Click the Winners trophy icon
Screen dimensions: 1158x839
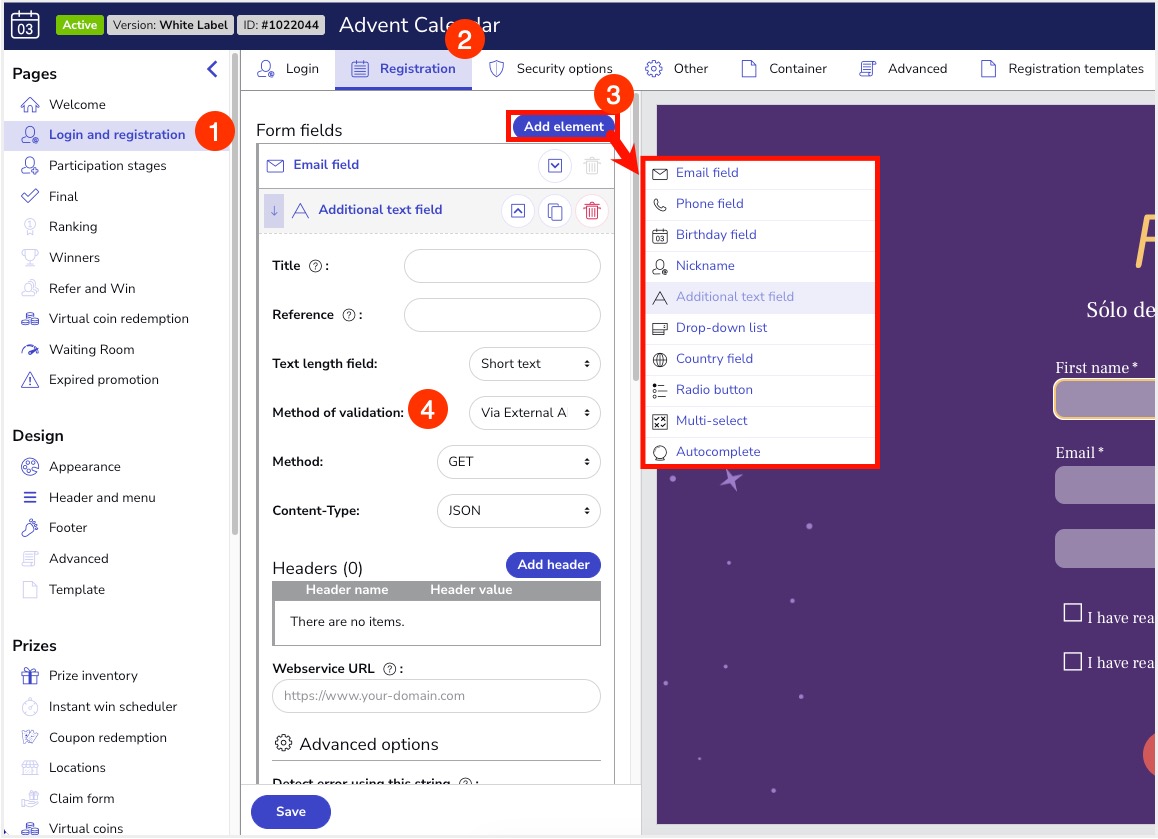30,258
